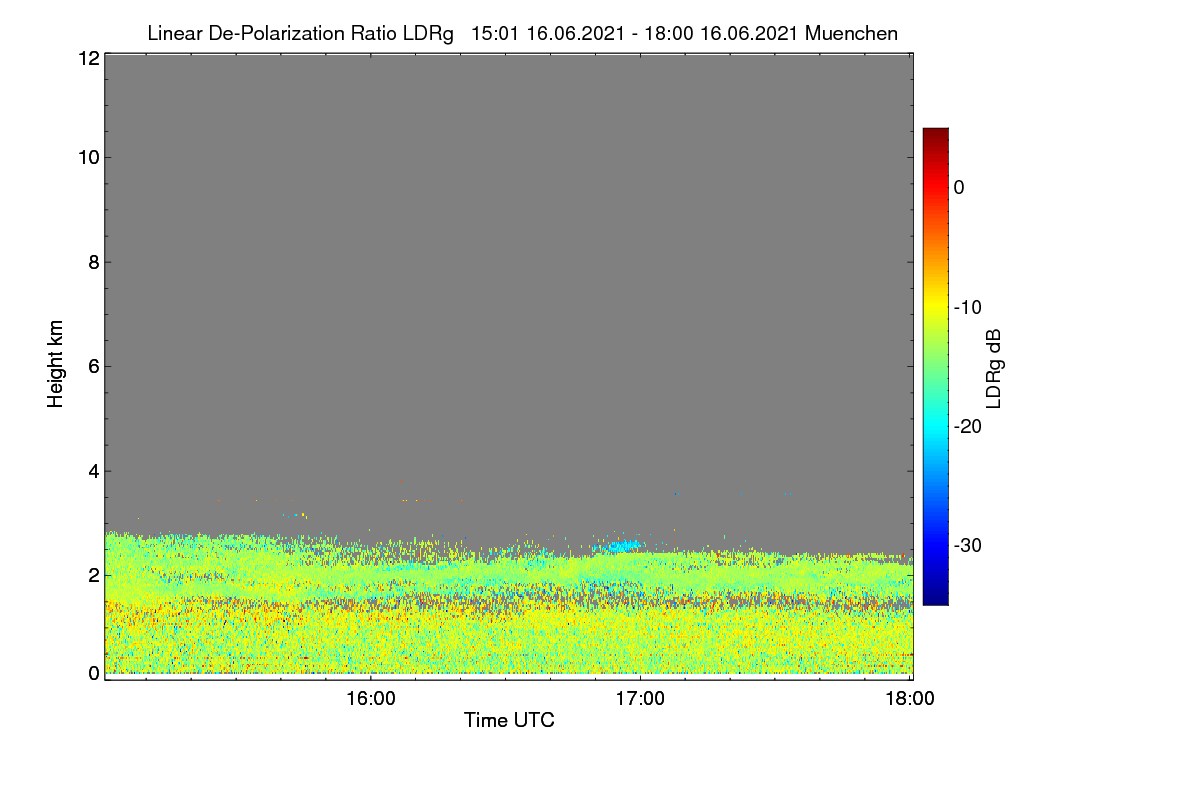Click the 12 km height tick label

(x=87, y=58)
